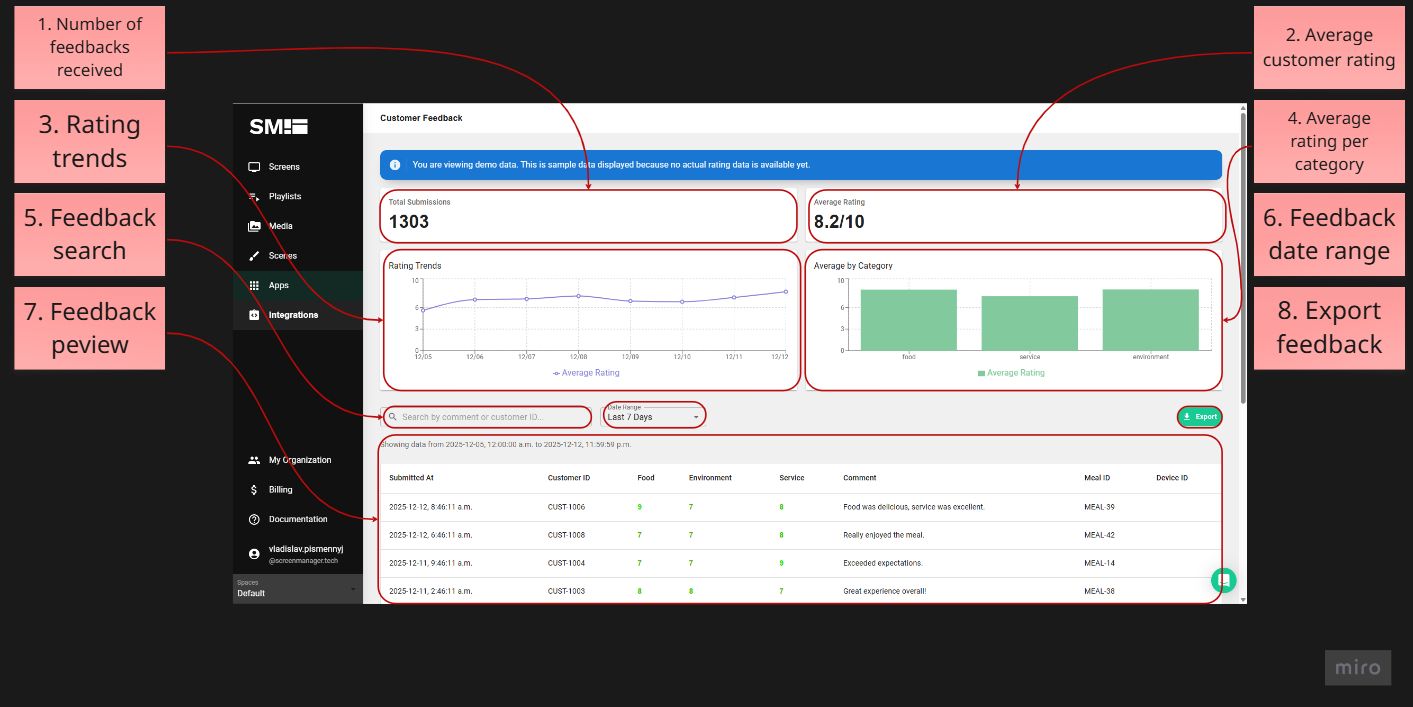
Task: Click the search by comment or customer ID field
Action: coord(489,417)
